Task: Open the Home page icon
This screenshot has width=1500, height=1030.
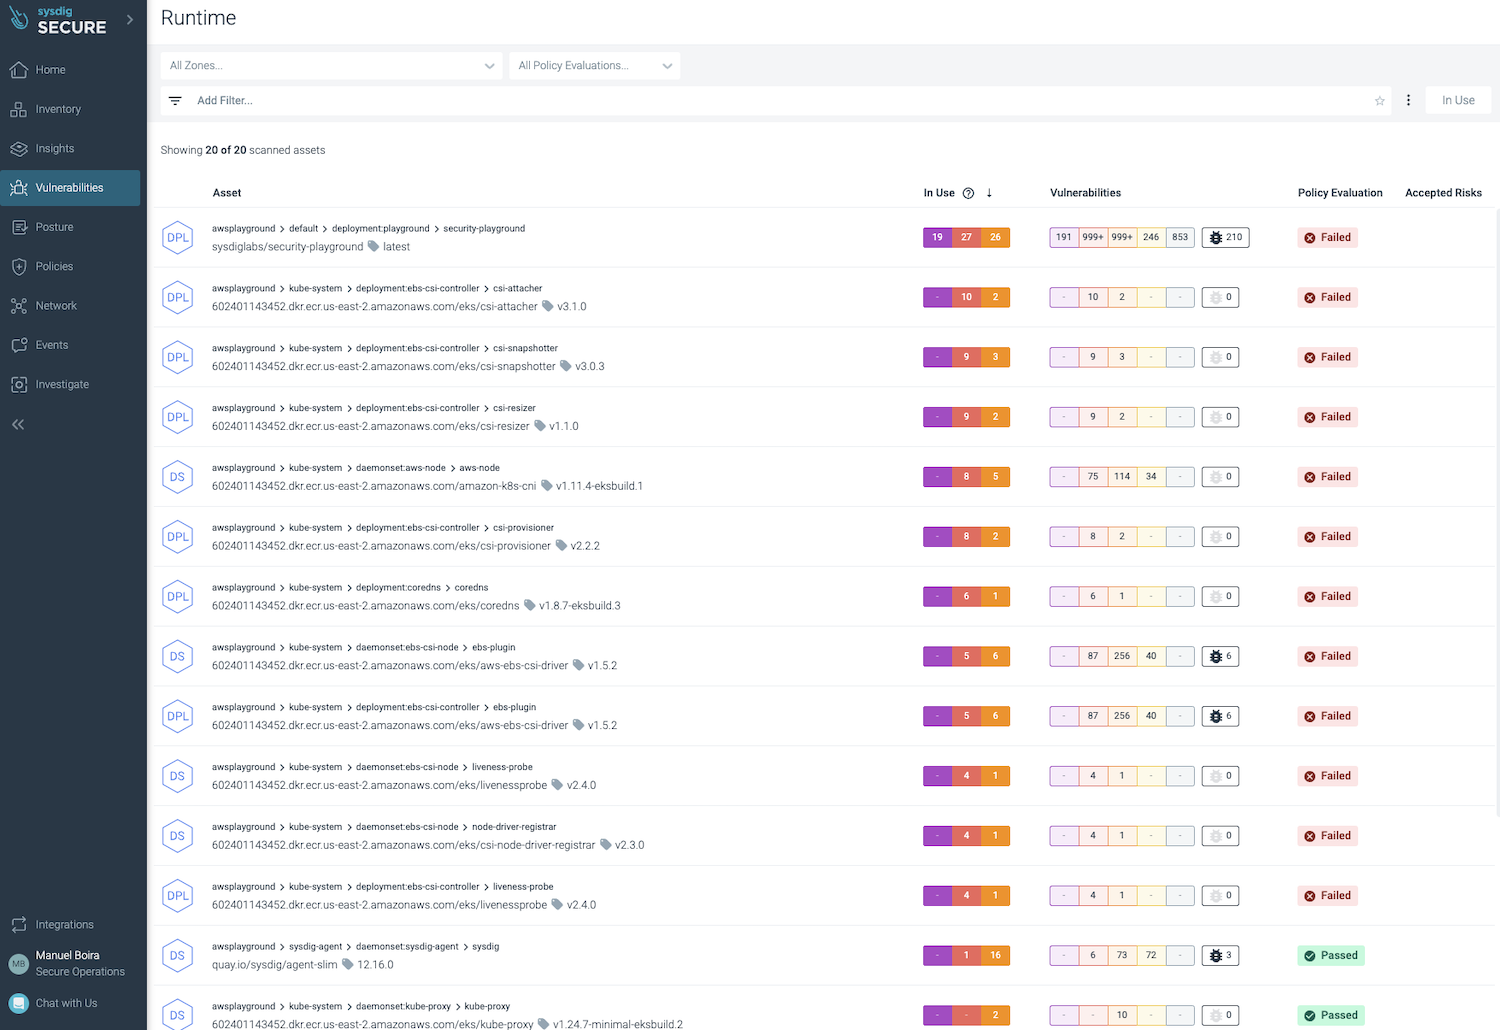Action: tap(18, 70)
